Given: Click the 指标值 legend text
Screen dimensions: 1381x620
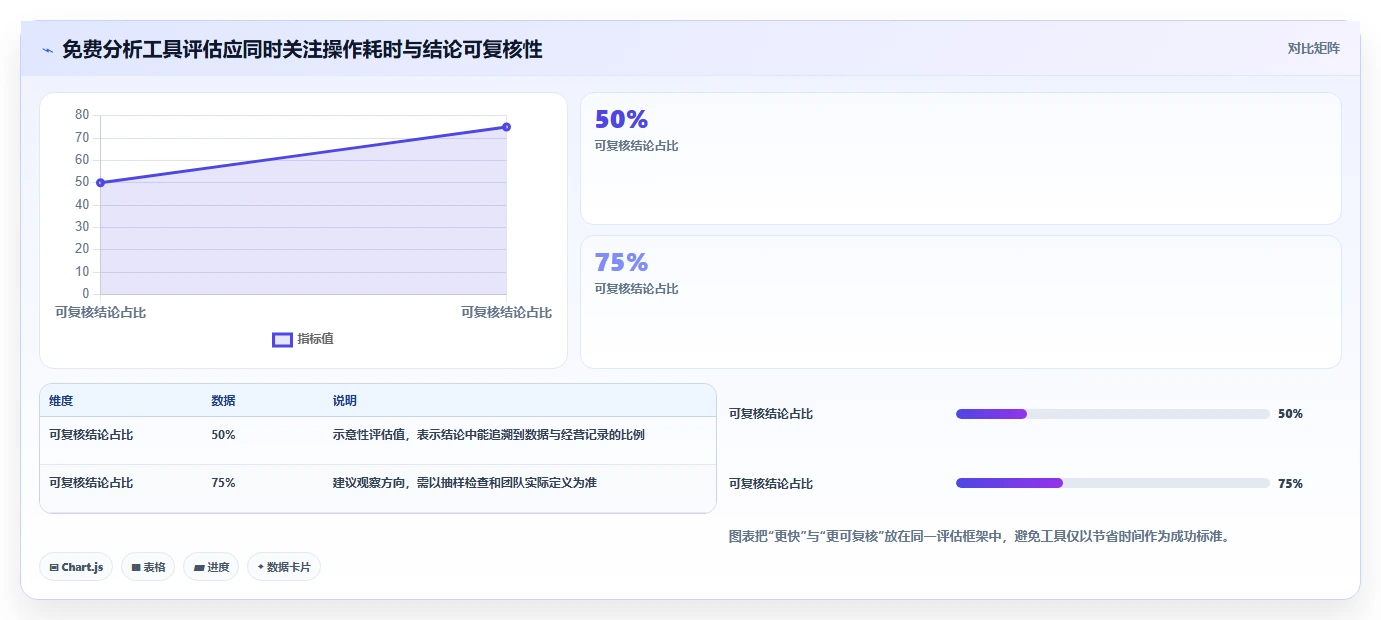Looking at the screenshot, I should point(315,340).
